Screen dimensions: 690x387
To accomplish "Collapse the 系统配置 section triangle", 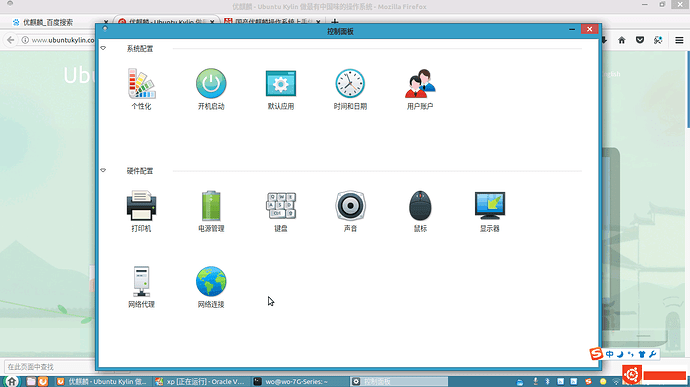I will 103,48.
